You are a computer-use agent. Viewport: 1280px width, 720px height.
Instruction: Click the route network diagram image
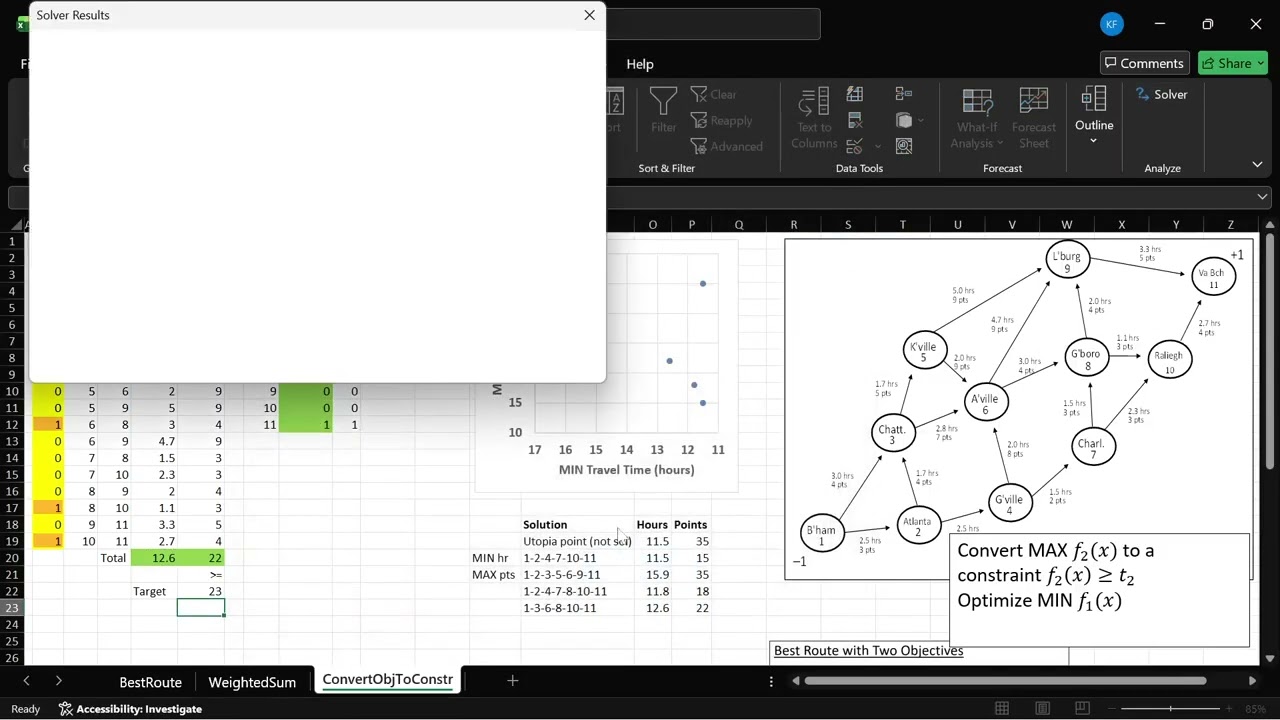(x=1020, y=408)
